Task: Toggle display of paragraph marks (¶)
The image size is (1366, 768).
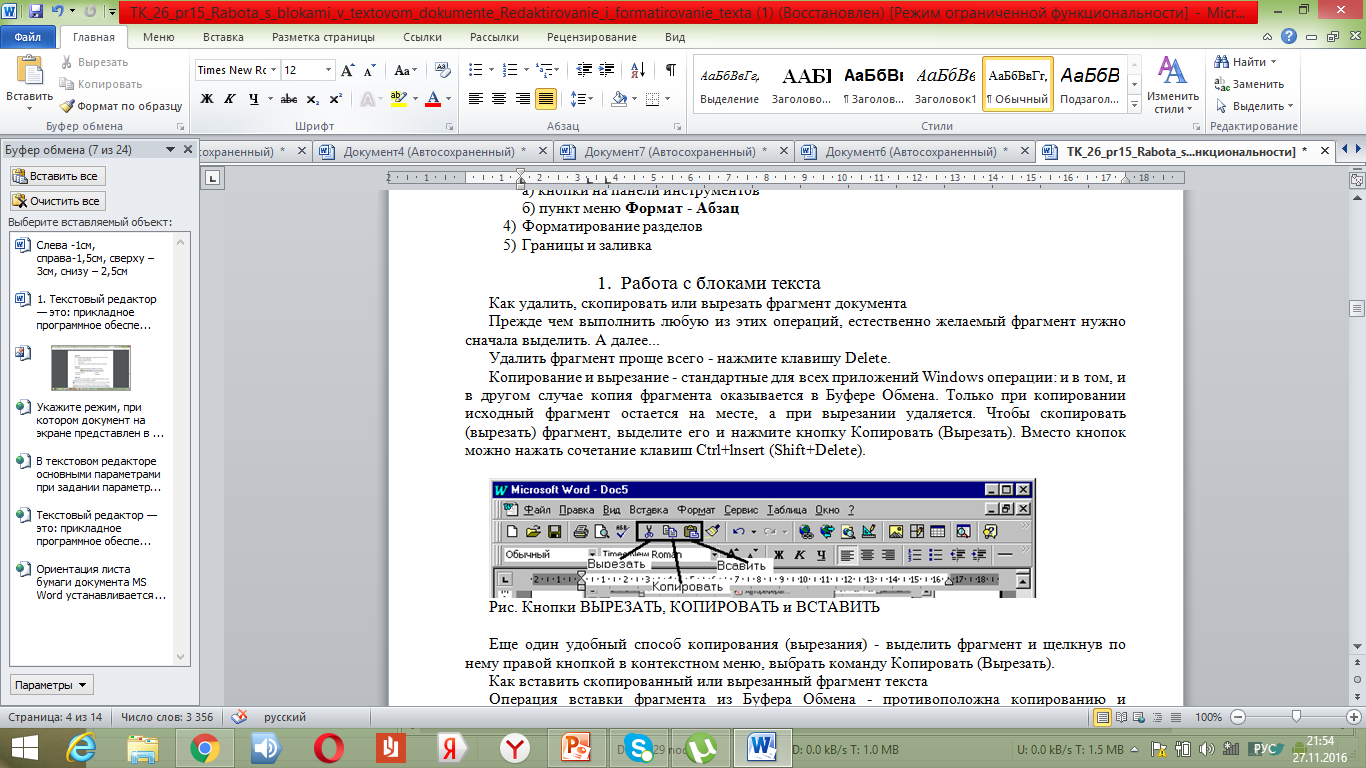Action: pyautogui.click(x=670, y=70)
